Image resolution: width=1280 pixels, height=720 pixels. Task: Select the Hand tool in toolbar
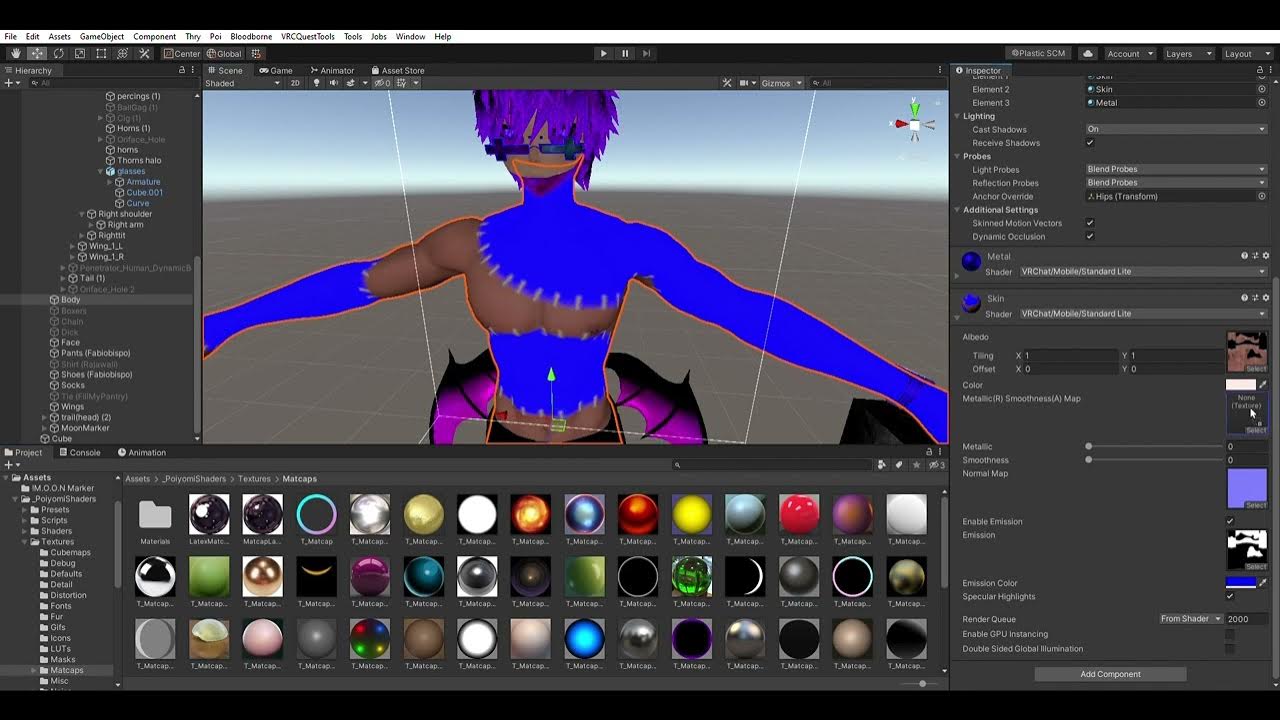(x=15, y=53)
